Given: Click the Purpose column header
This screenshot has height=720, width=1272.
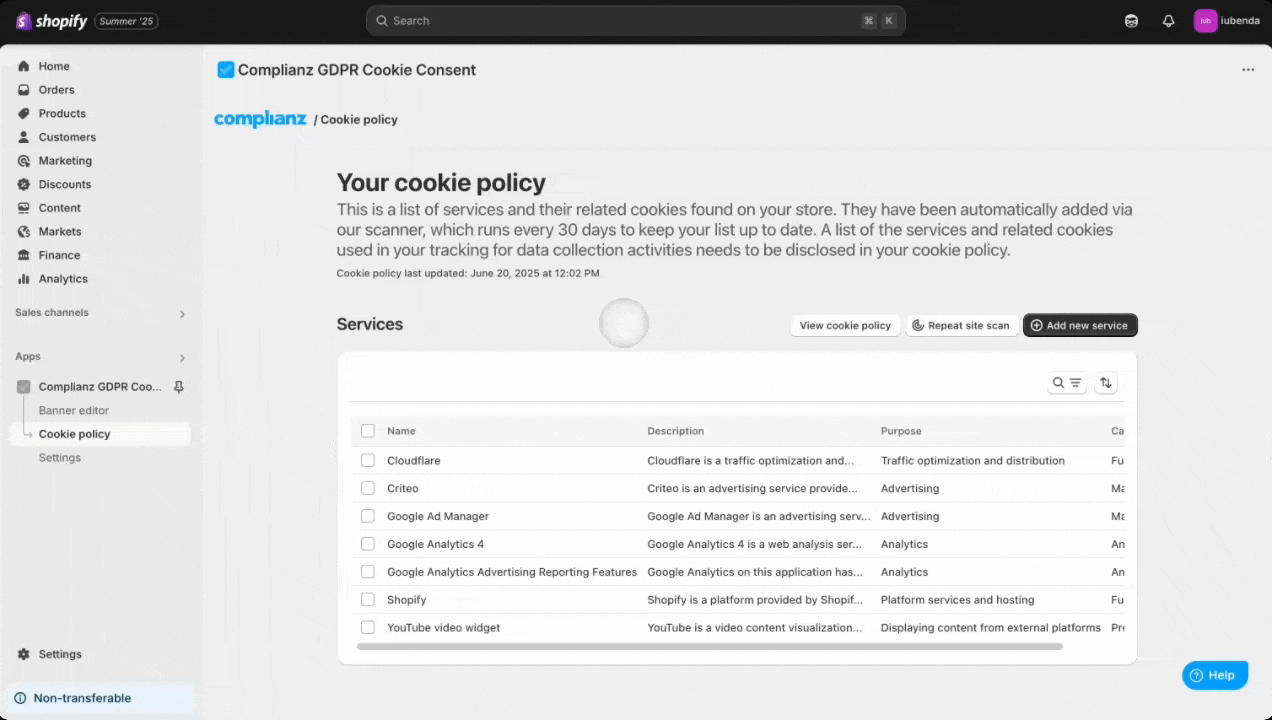Looking at the screenshot, I should tap(901, 431).
